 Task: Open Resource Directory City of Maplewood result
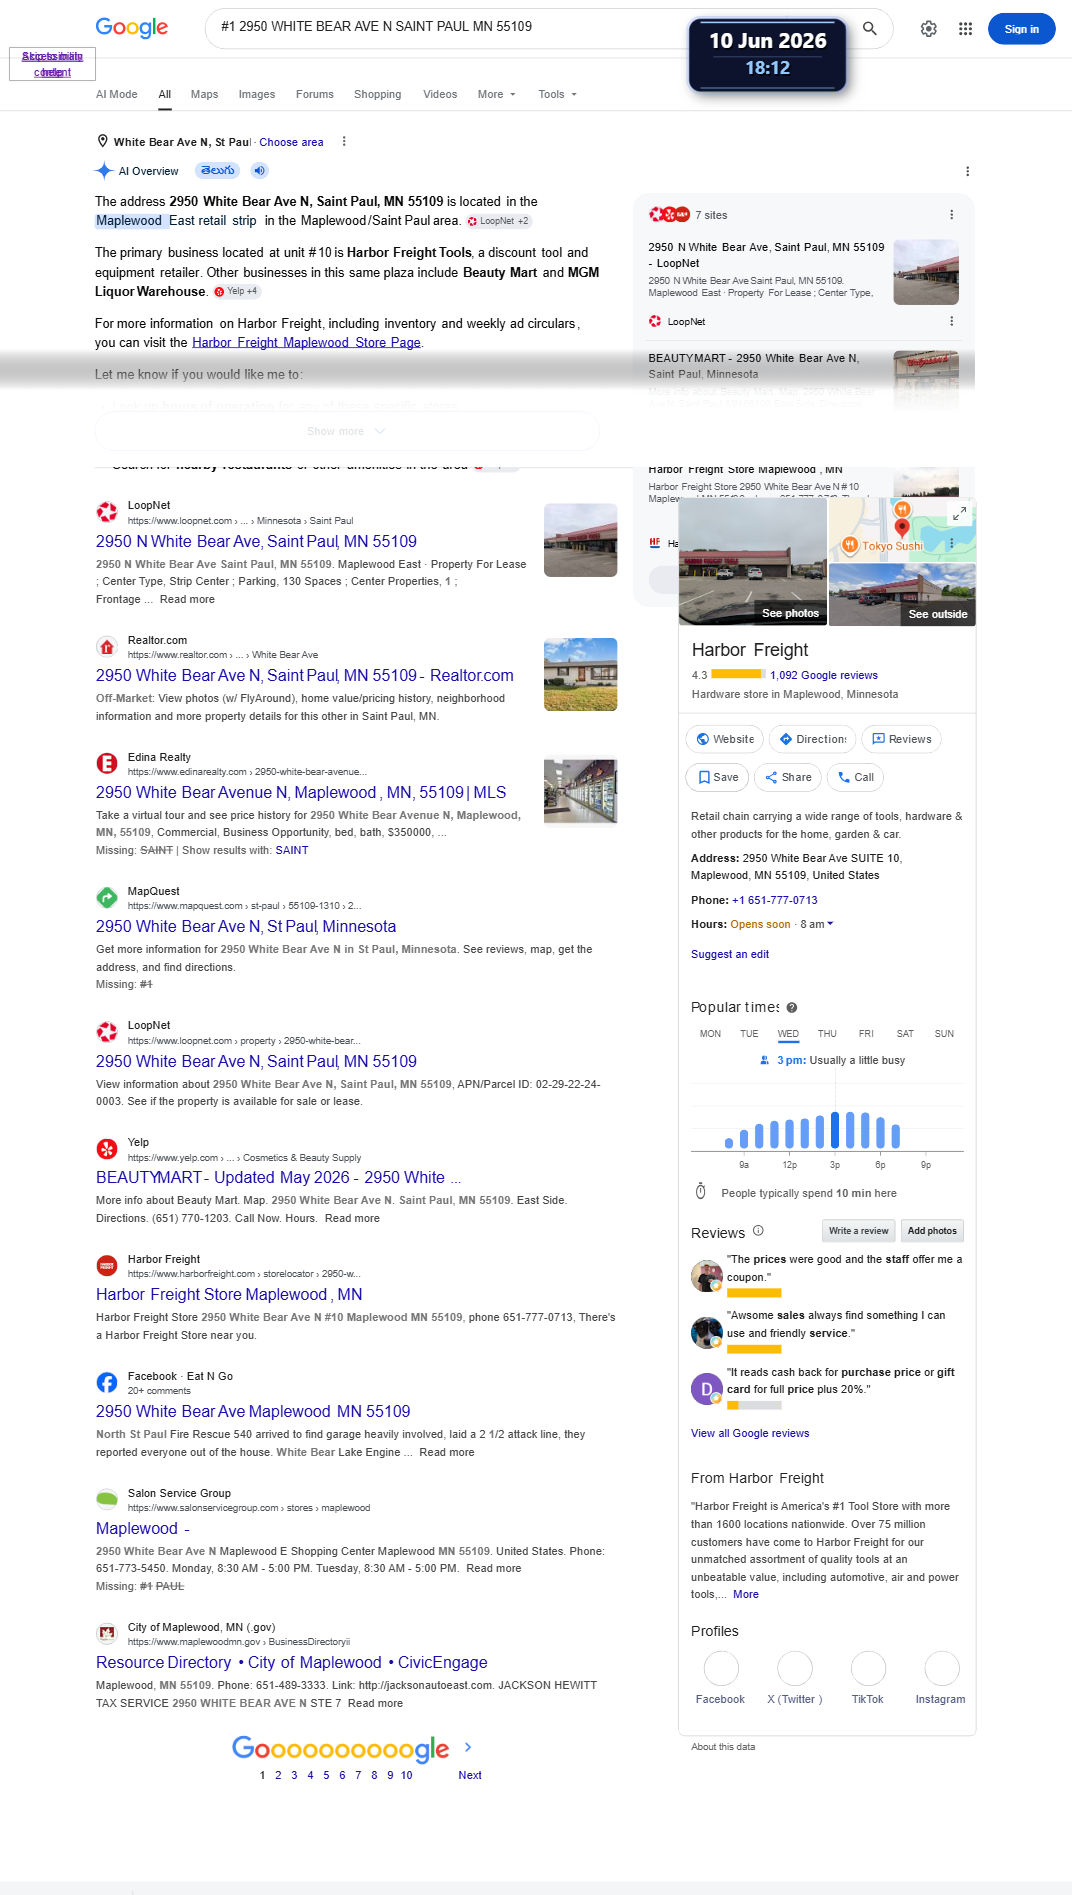[x=292, y=1662]
